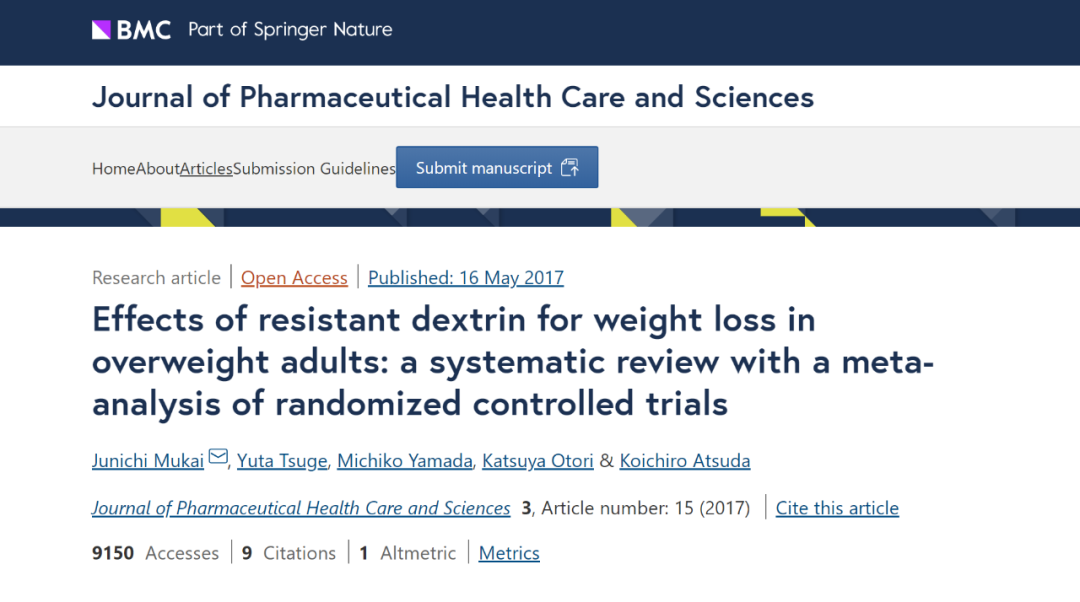Screen dimensions: 1080x602
Task: Click the Journal of Pharmaceutical Health Care header title
Action: (x=453, y=97)
